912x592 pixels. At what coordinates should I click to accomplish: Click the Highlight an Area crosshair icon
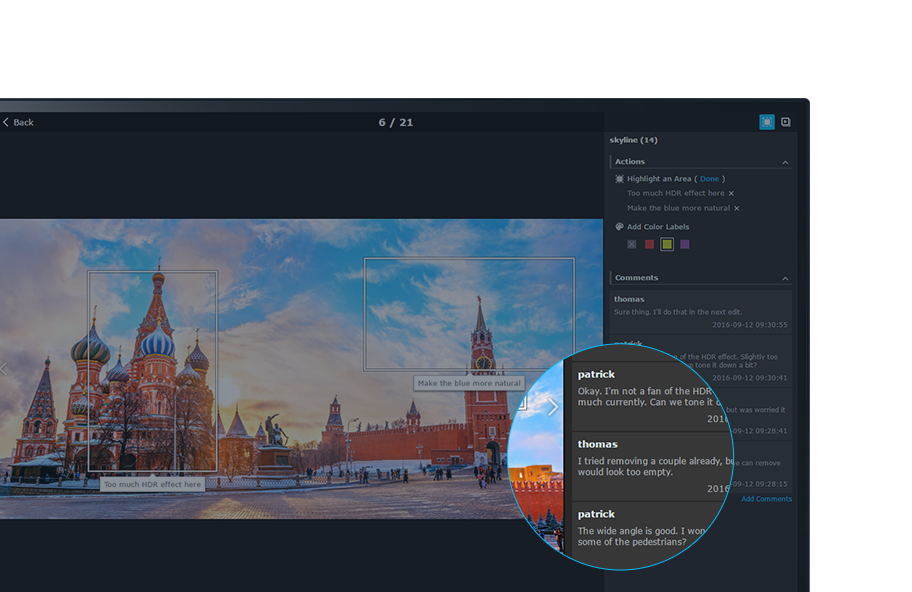[x=619, y=179]
